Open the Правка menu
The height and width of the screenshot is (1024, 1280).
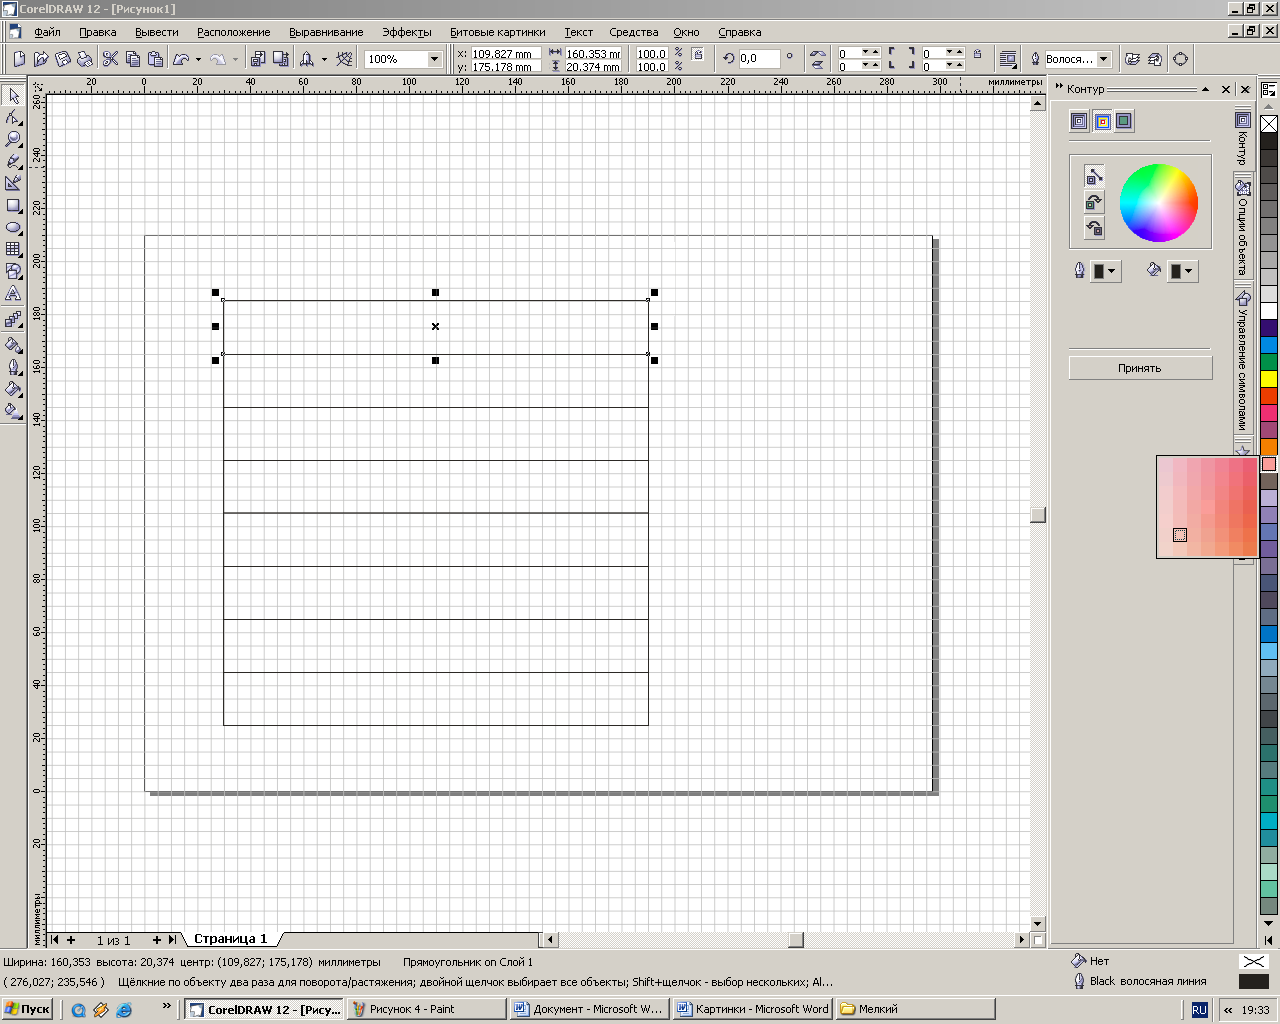tap(98, 32)
